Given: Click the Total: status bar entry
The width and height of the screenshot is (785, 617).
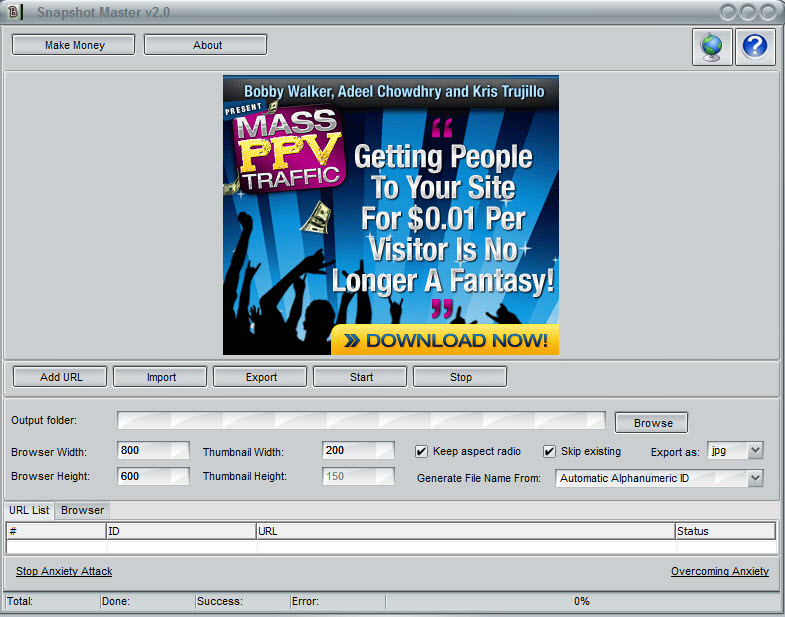Looking at the screenshot, I should tap(52, 601).
